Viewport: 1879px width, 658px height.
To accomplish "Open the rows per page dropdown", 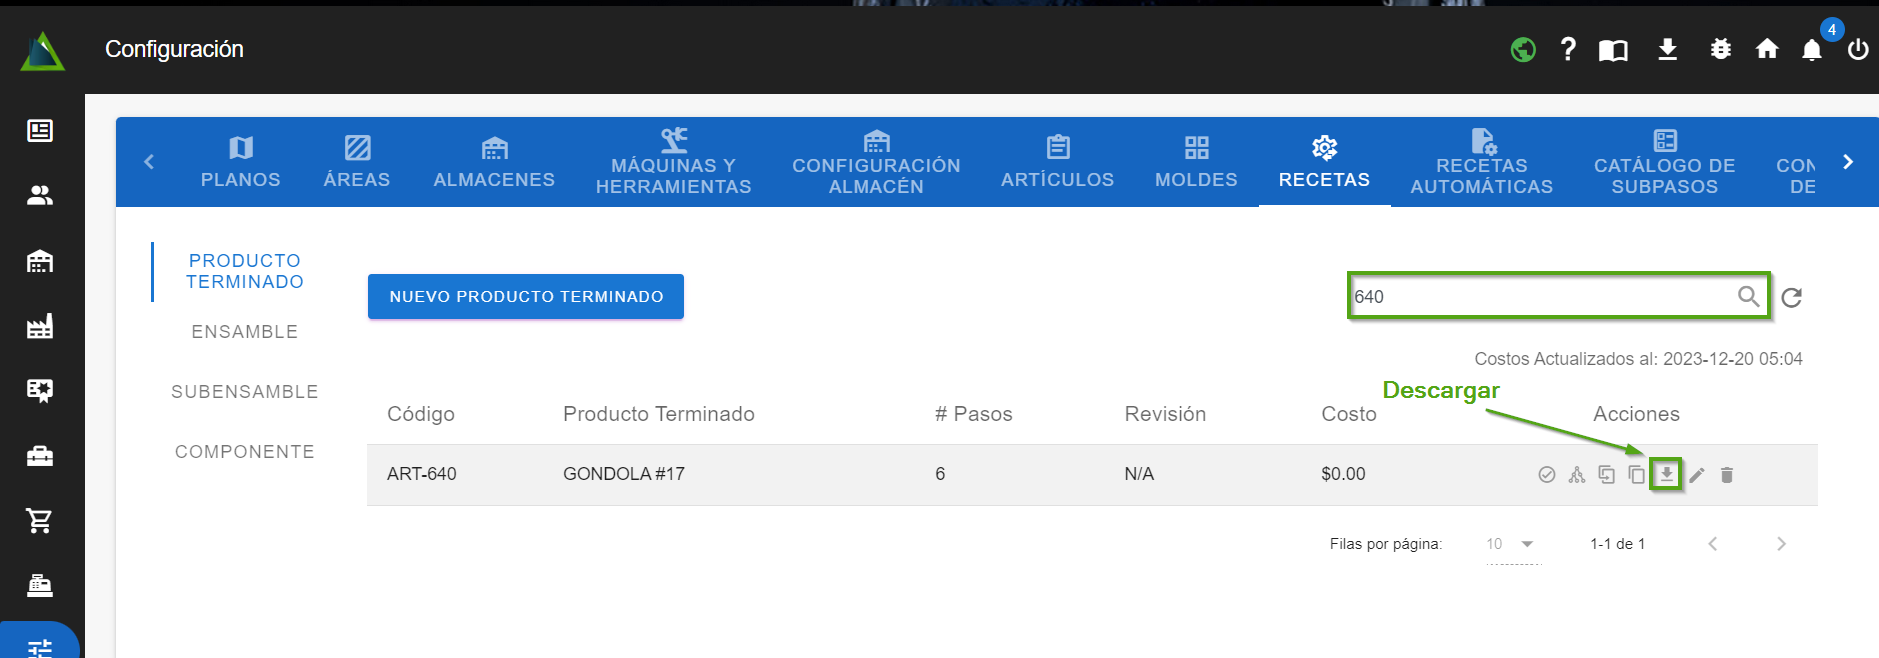I will coord(1512,544).
